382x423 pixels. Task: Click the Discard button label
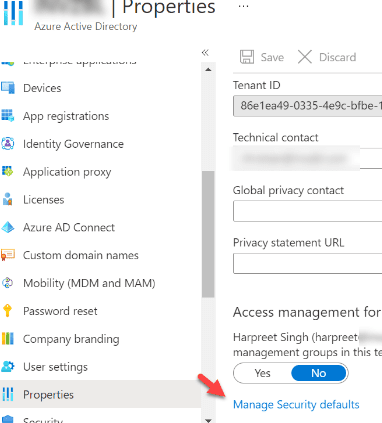(337, 57)
